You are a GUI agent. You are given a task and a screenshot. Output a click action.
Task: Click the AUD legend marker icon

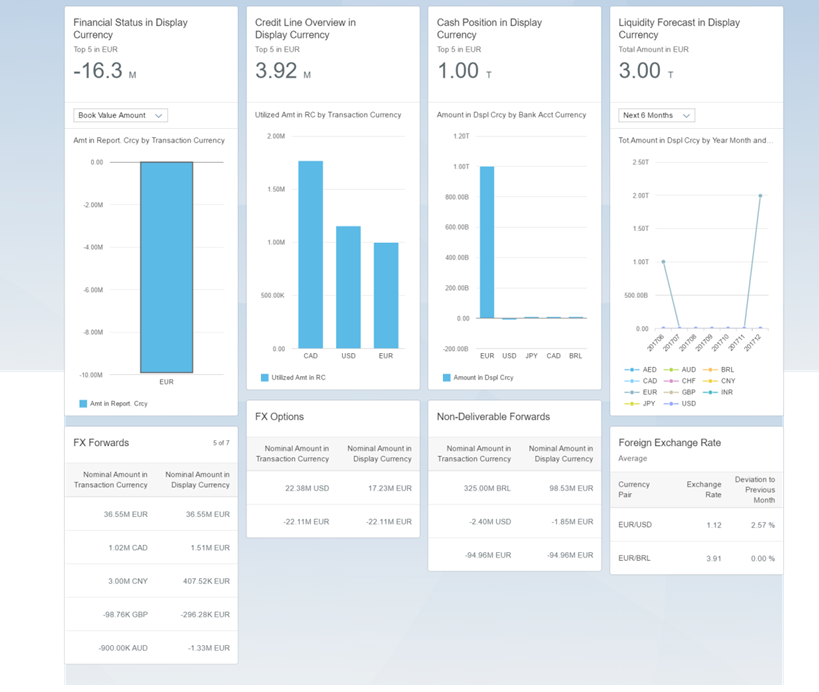click(x=670, y=370)
